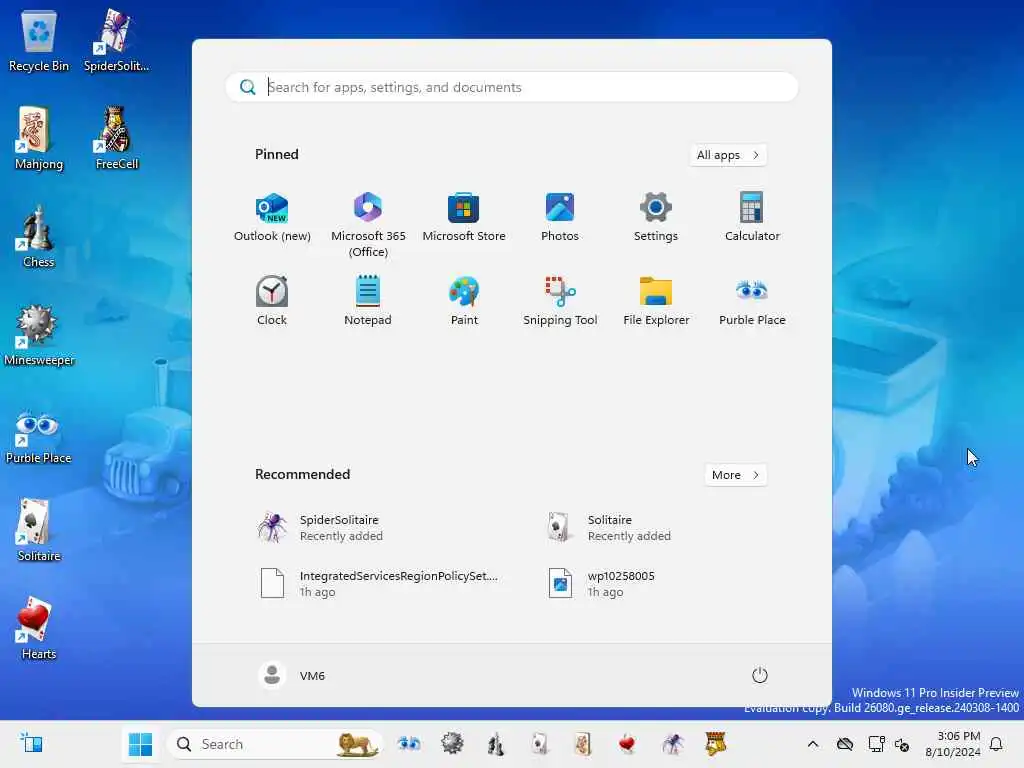The height and width of the screenshot is (768, 1024).
Task: Open Mahjong from the taskbar
Action: (x=583, y=744)
